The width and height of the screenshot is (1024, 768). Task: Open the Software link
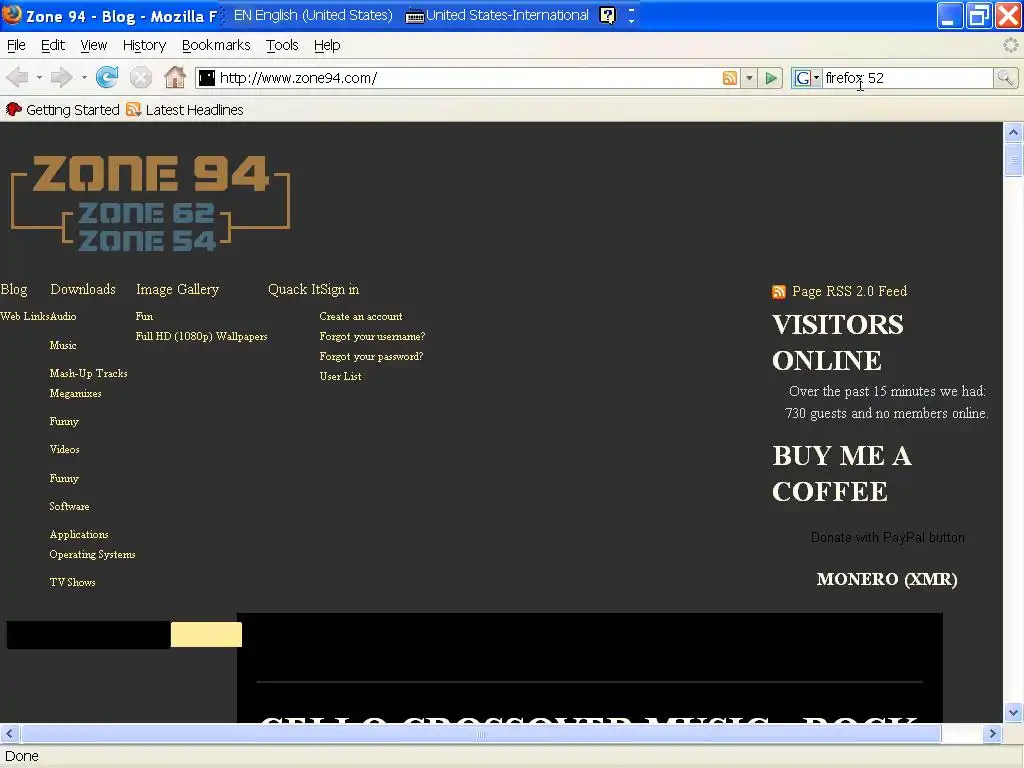(x=69, y=507)
